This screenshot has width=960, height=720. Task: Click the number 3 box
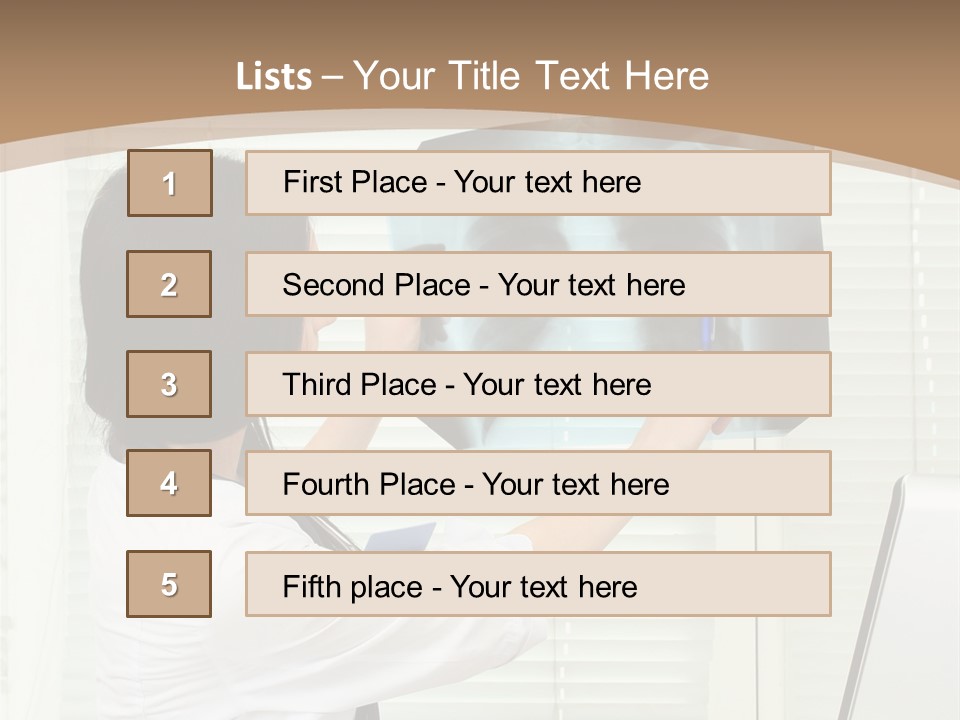point(169,384)
